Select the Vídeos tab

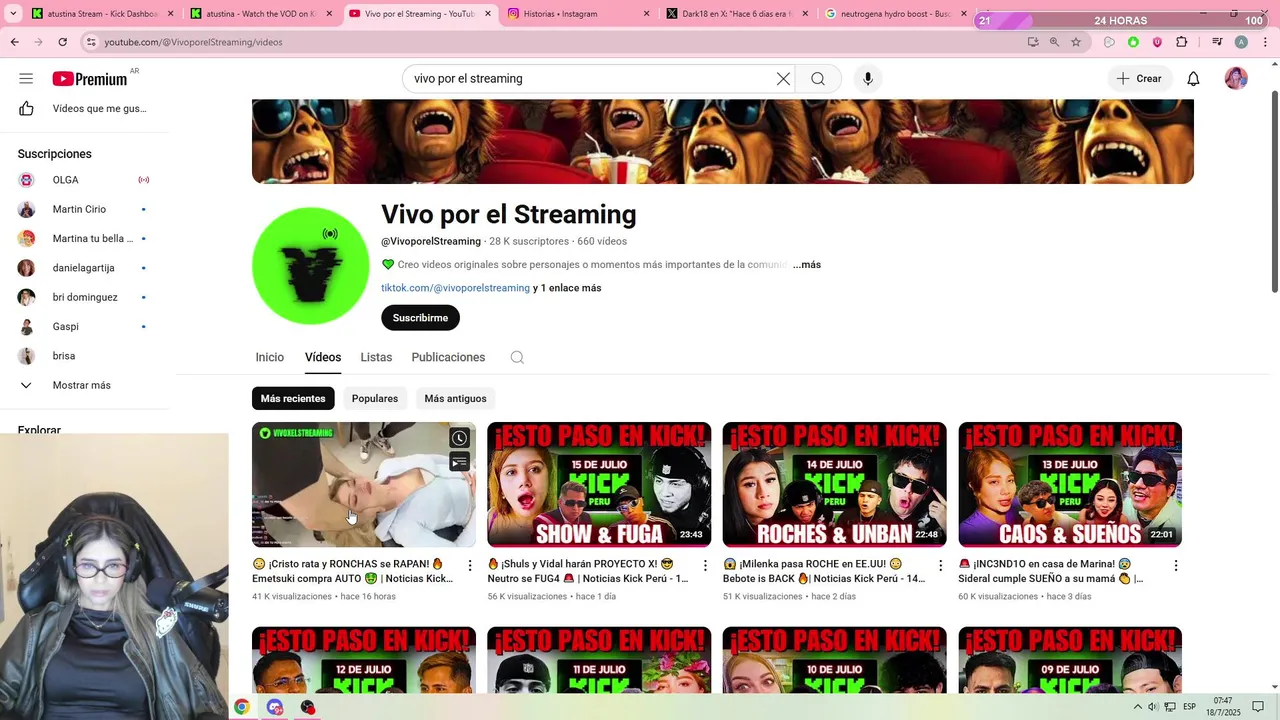pos(323,357)
